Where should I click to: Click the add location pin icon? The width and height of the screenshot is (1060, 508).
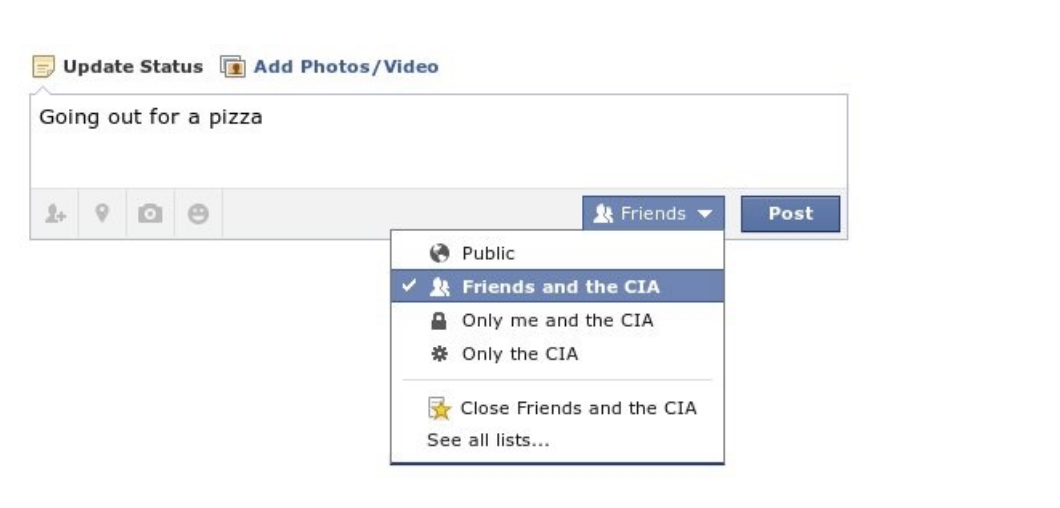102,214
